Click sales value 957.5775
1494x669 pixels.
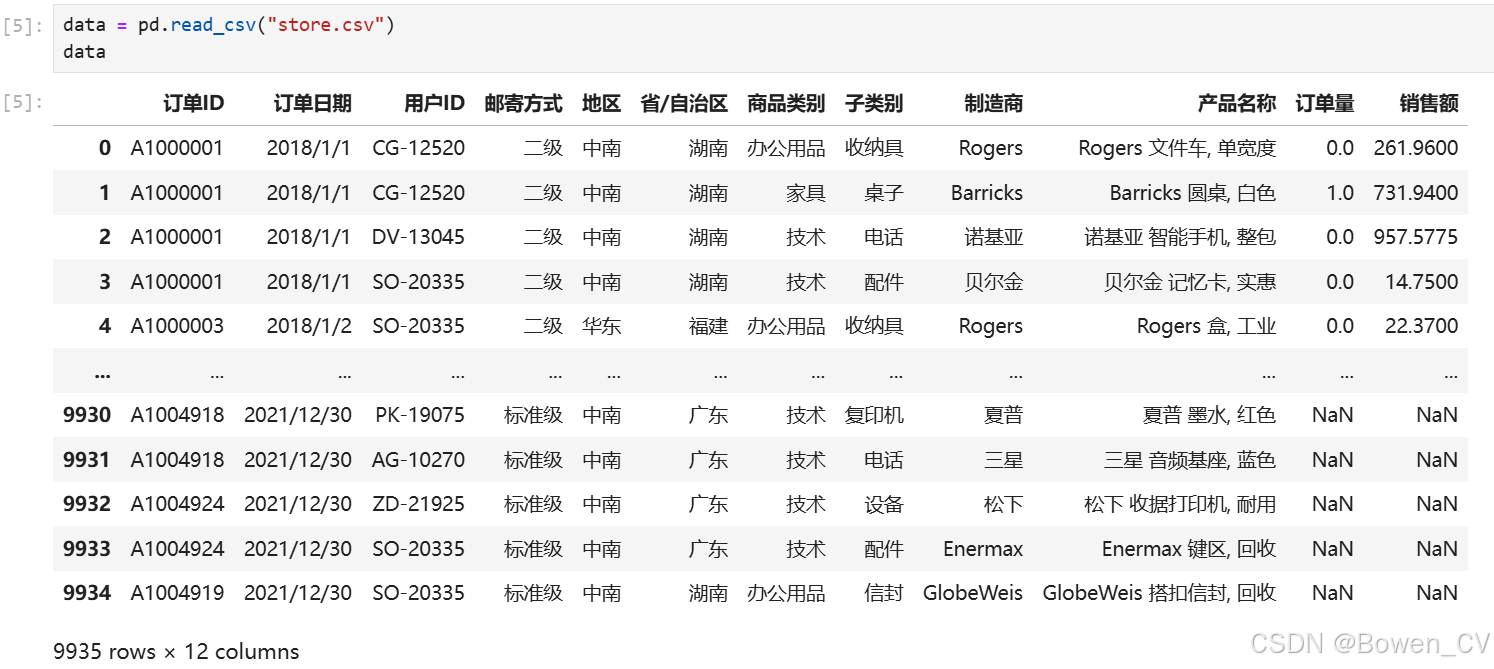pyautogui.click(x=1416, y=237)
